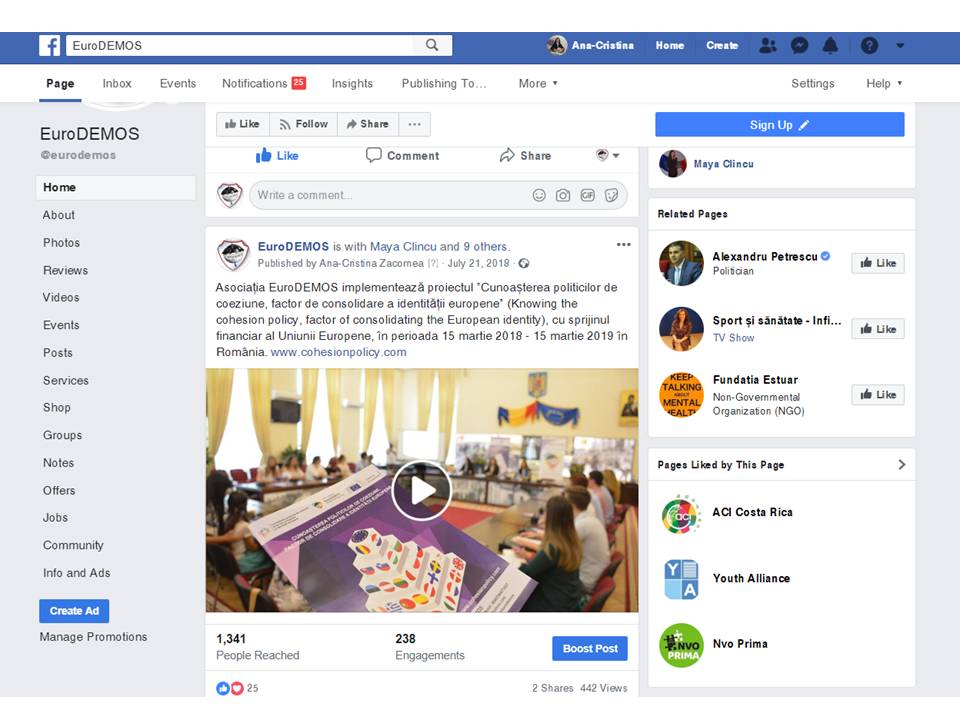This screenshot has width=960, height=720.
Task: Open the notifications bell icon
Action: point(830,45)
